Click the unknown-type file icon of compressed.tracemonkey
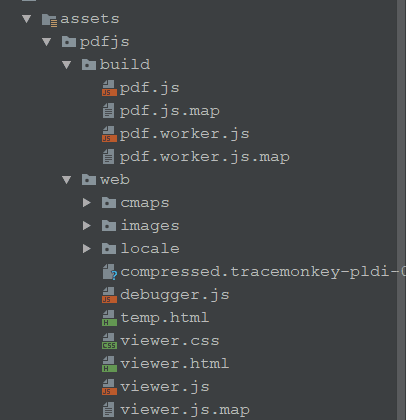Screen dimensions: 406x420 110,272
